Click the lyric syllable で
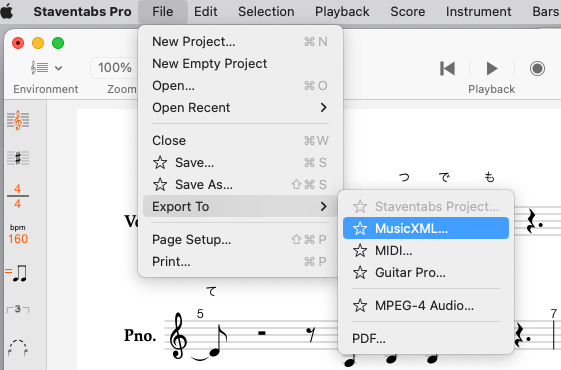This screenshot has height=370, width=561. [x=444, y=177]
